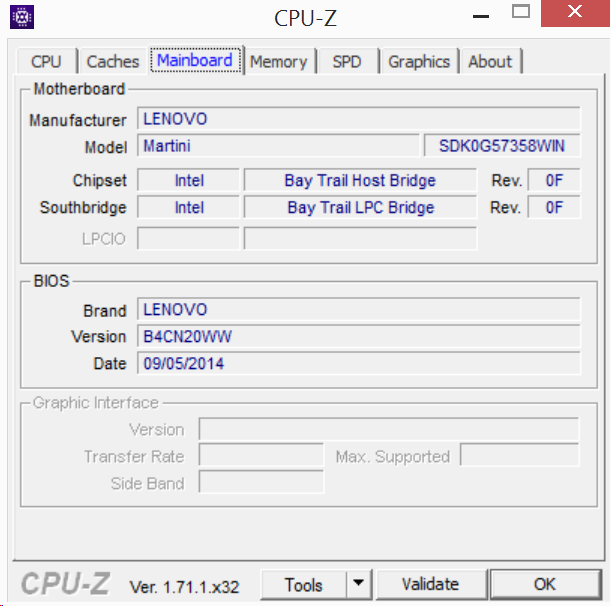The width and height of the screenshot is (611, 606).
Task: Select the Mainboard tab
Action: point(195,60)
